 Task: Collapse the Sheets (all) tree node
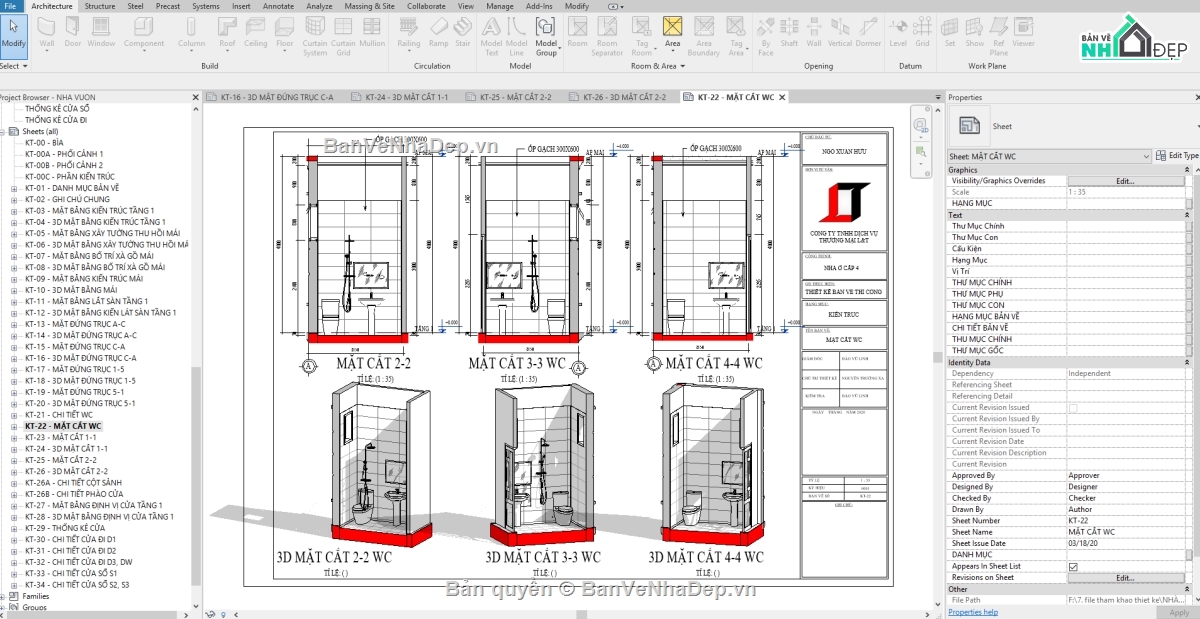(x=3, y=131)
